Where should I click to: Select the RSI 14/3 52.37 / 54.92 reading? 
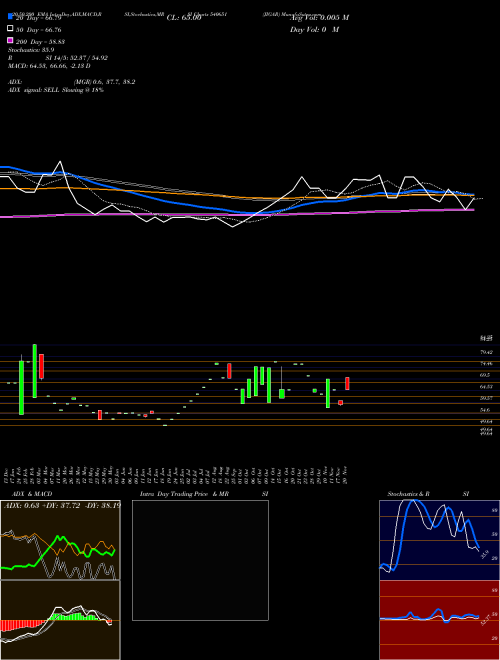(58, 58)
